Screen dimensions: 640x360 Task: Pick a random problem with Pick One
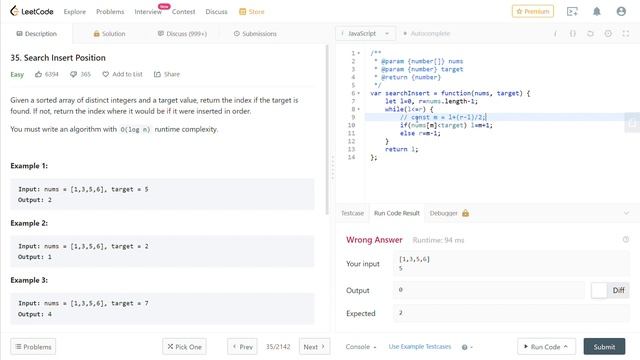point(184,347)
